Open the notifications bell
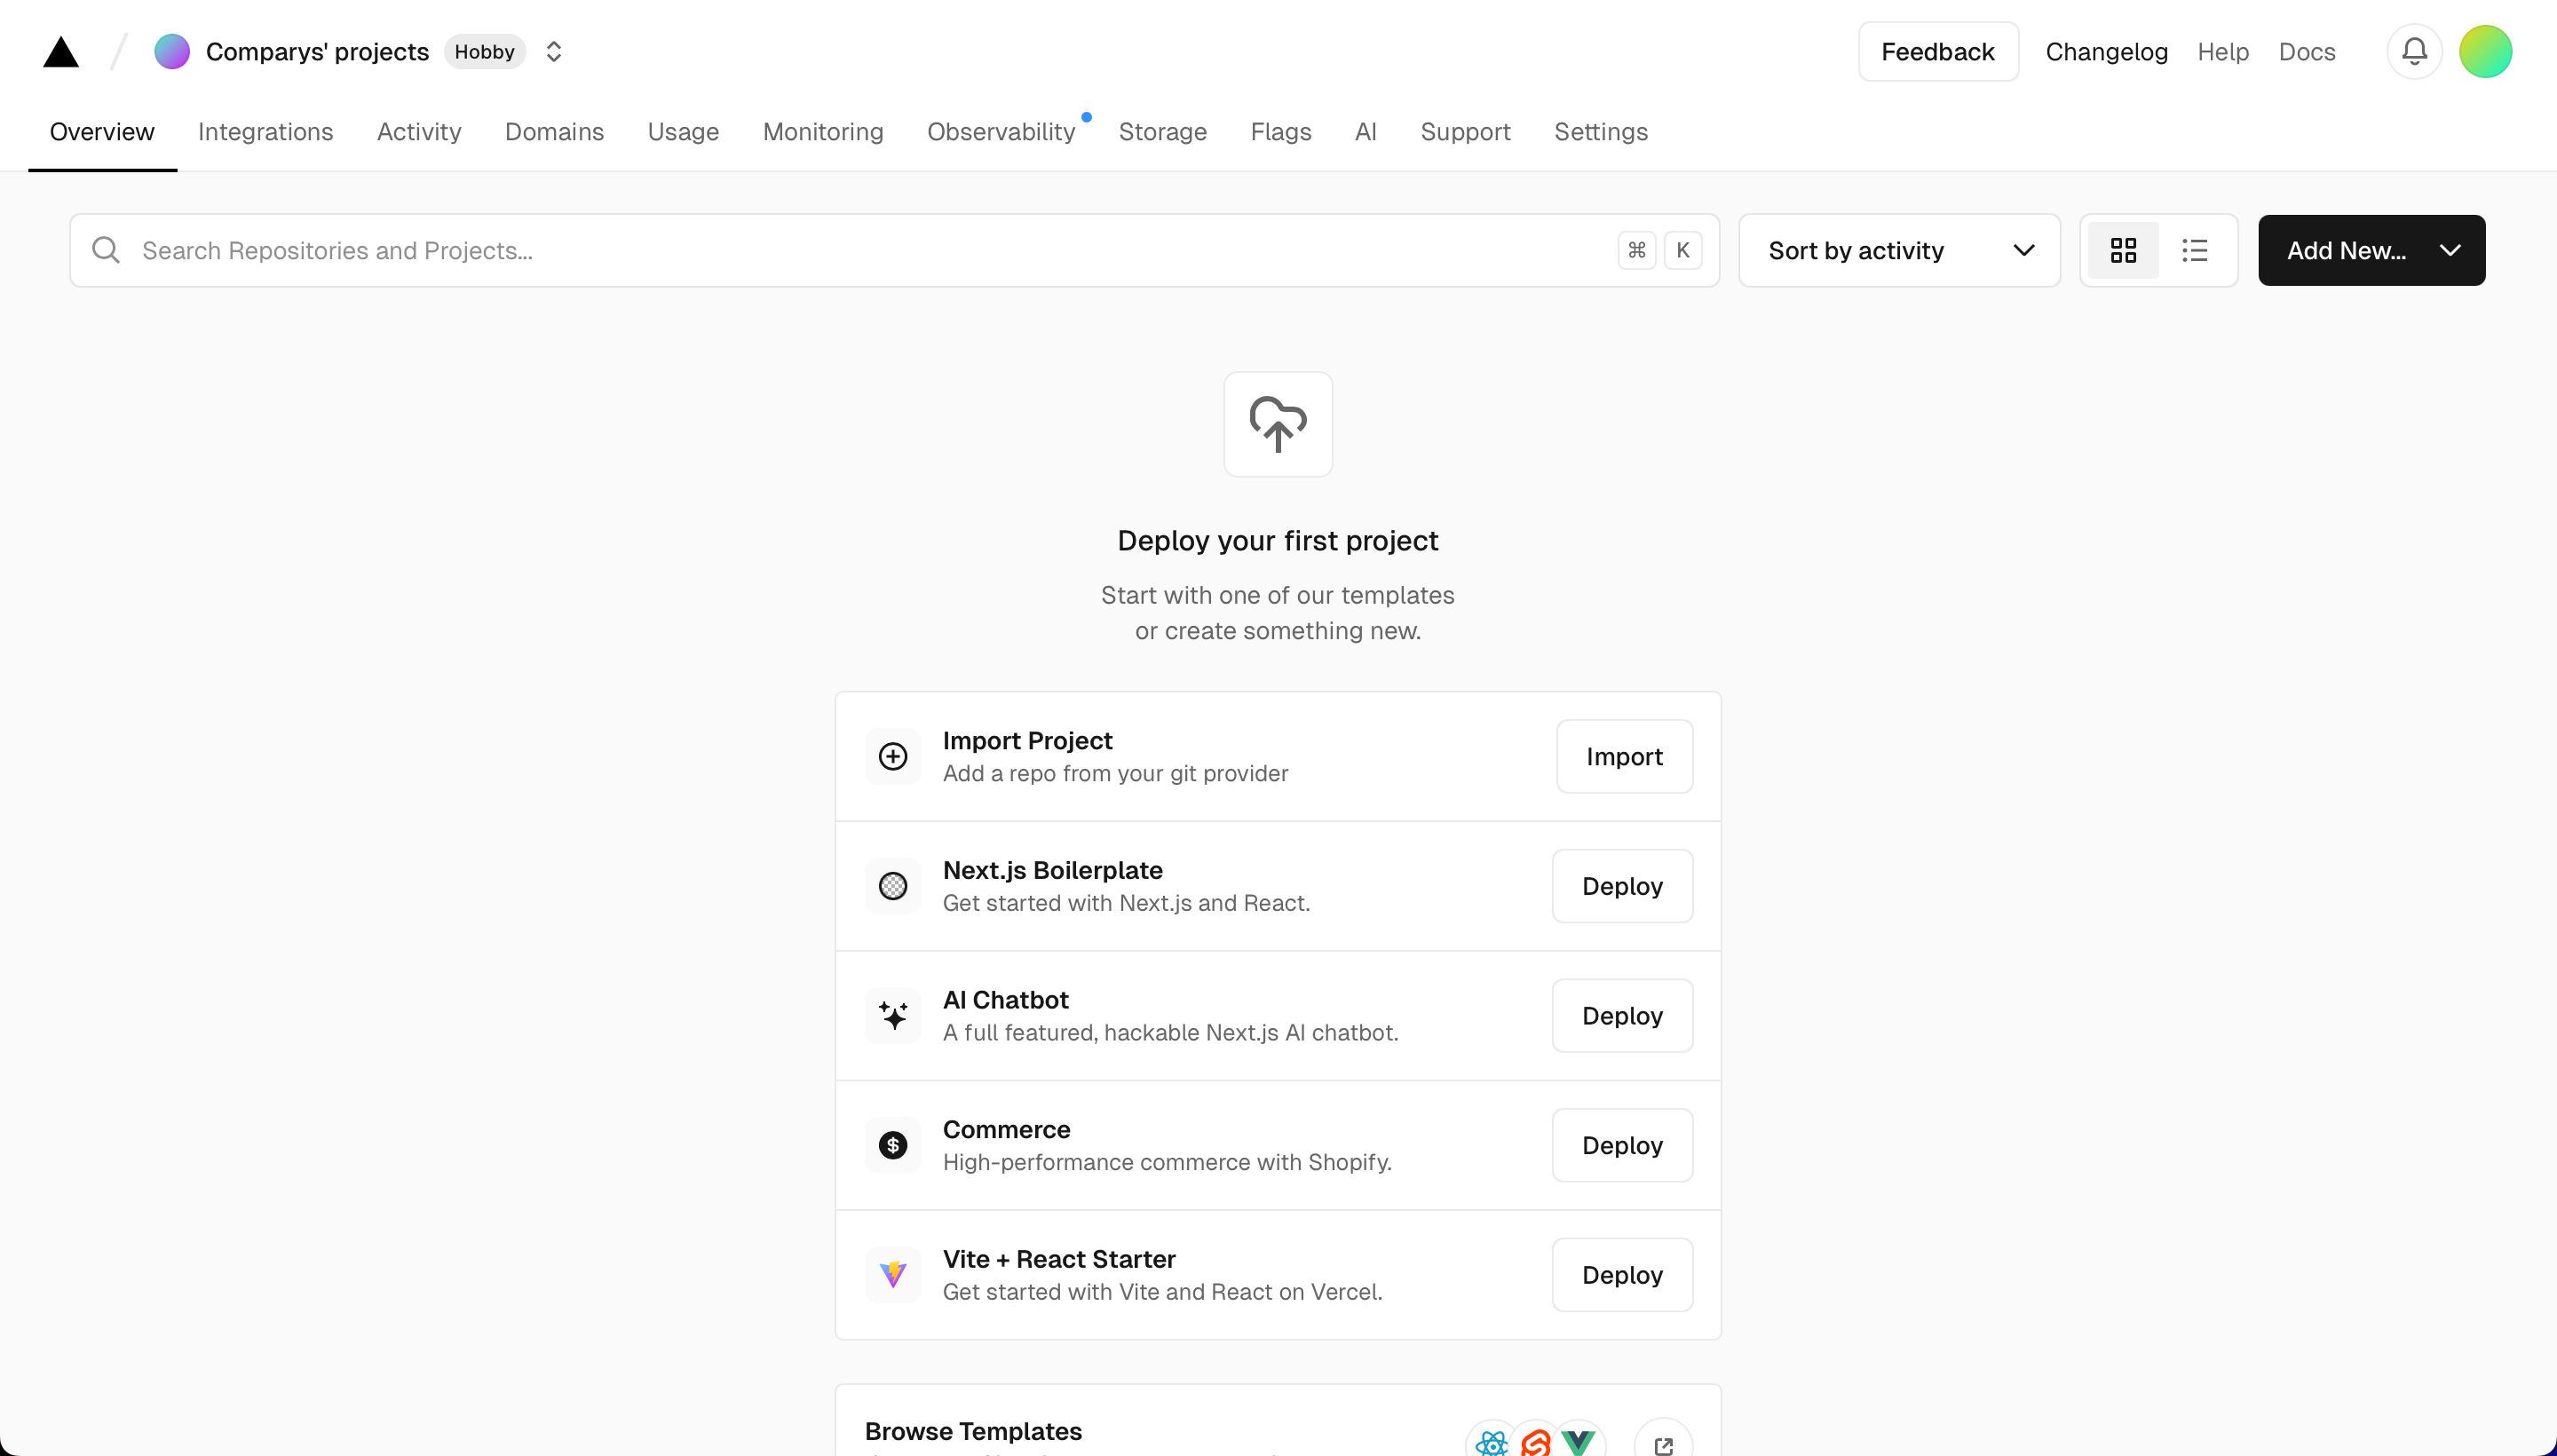This screenshot has width=2557, height=1456. pyautogui.click(x=2414, y=51)
